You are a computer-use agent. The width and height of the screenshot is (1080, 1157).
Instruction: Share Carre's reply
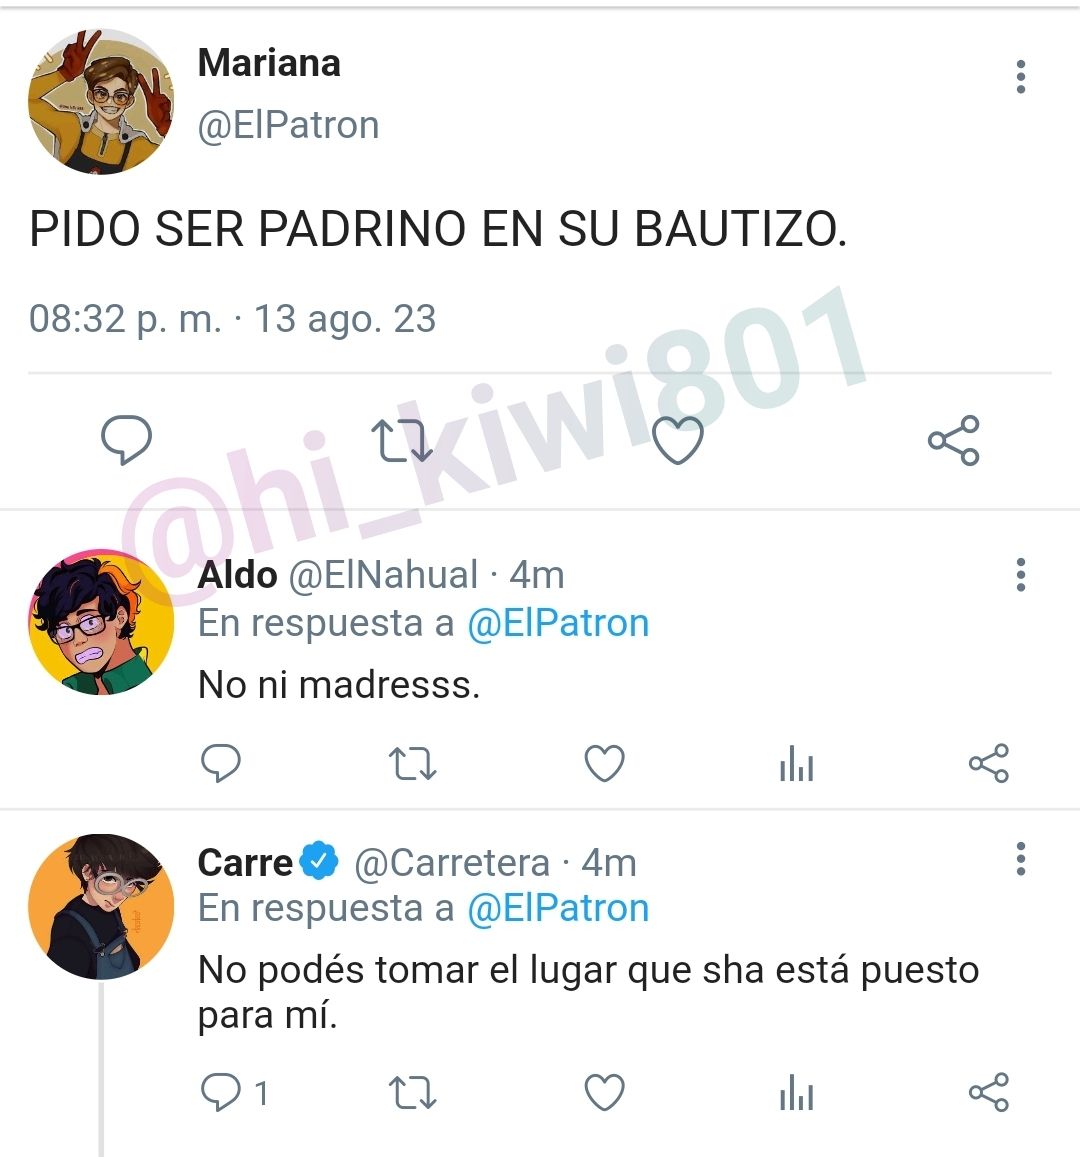tap(989, 1092)
